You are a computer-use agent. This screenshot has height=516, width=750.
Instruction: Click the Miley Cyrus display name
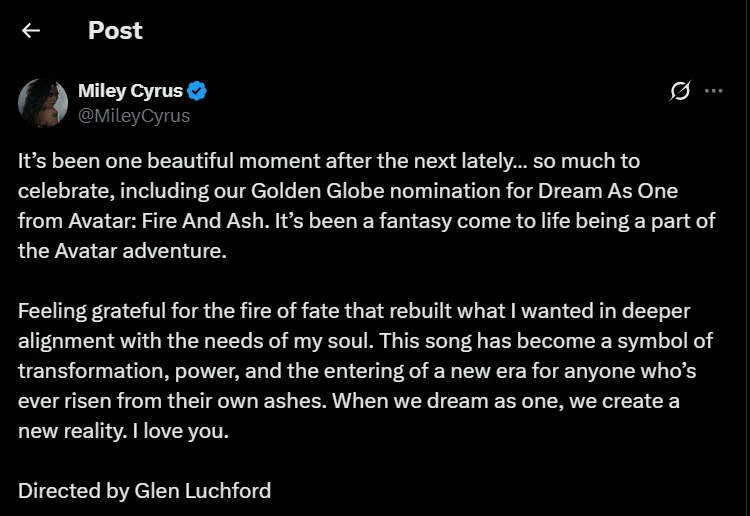[x=130, y=91]
